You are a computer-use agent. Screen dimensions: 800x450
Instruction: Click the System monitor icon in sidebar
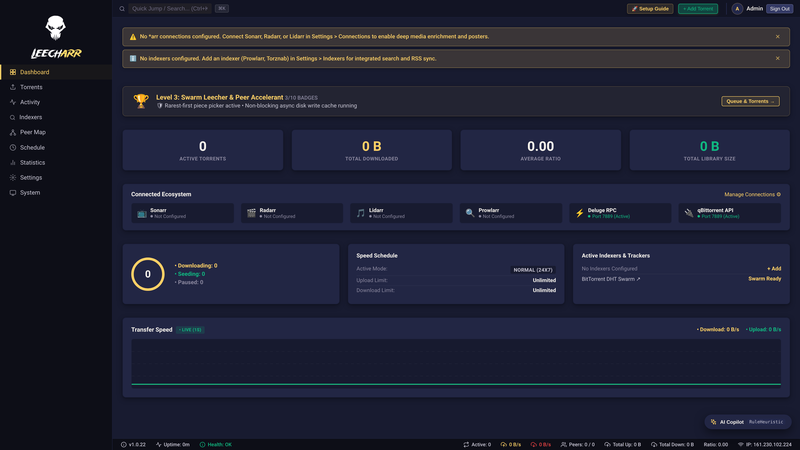pos(13,192)
